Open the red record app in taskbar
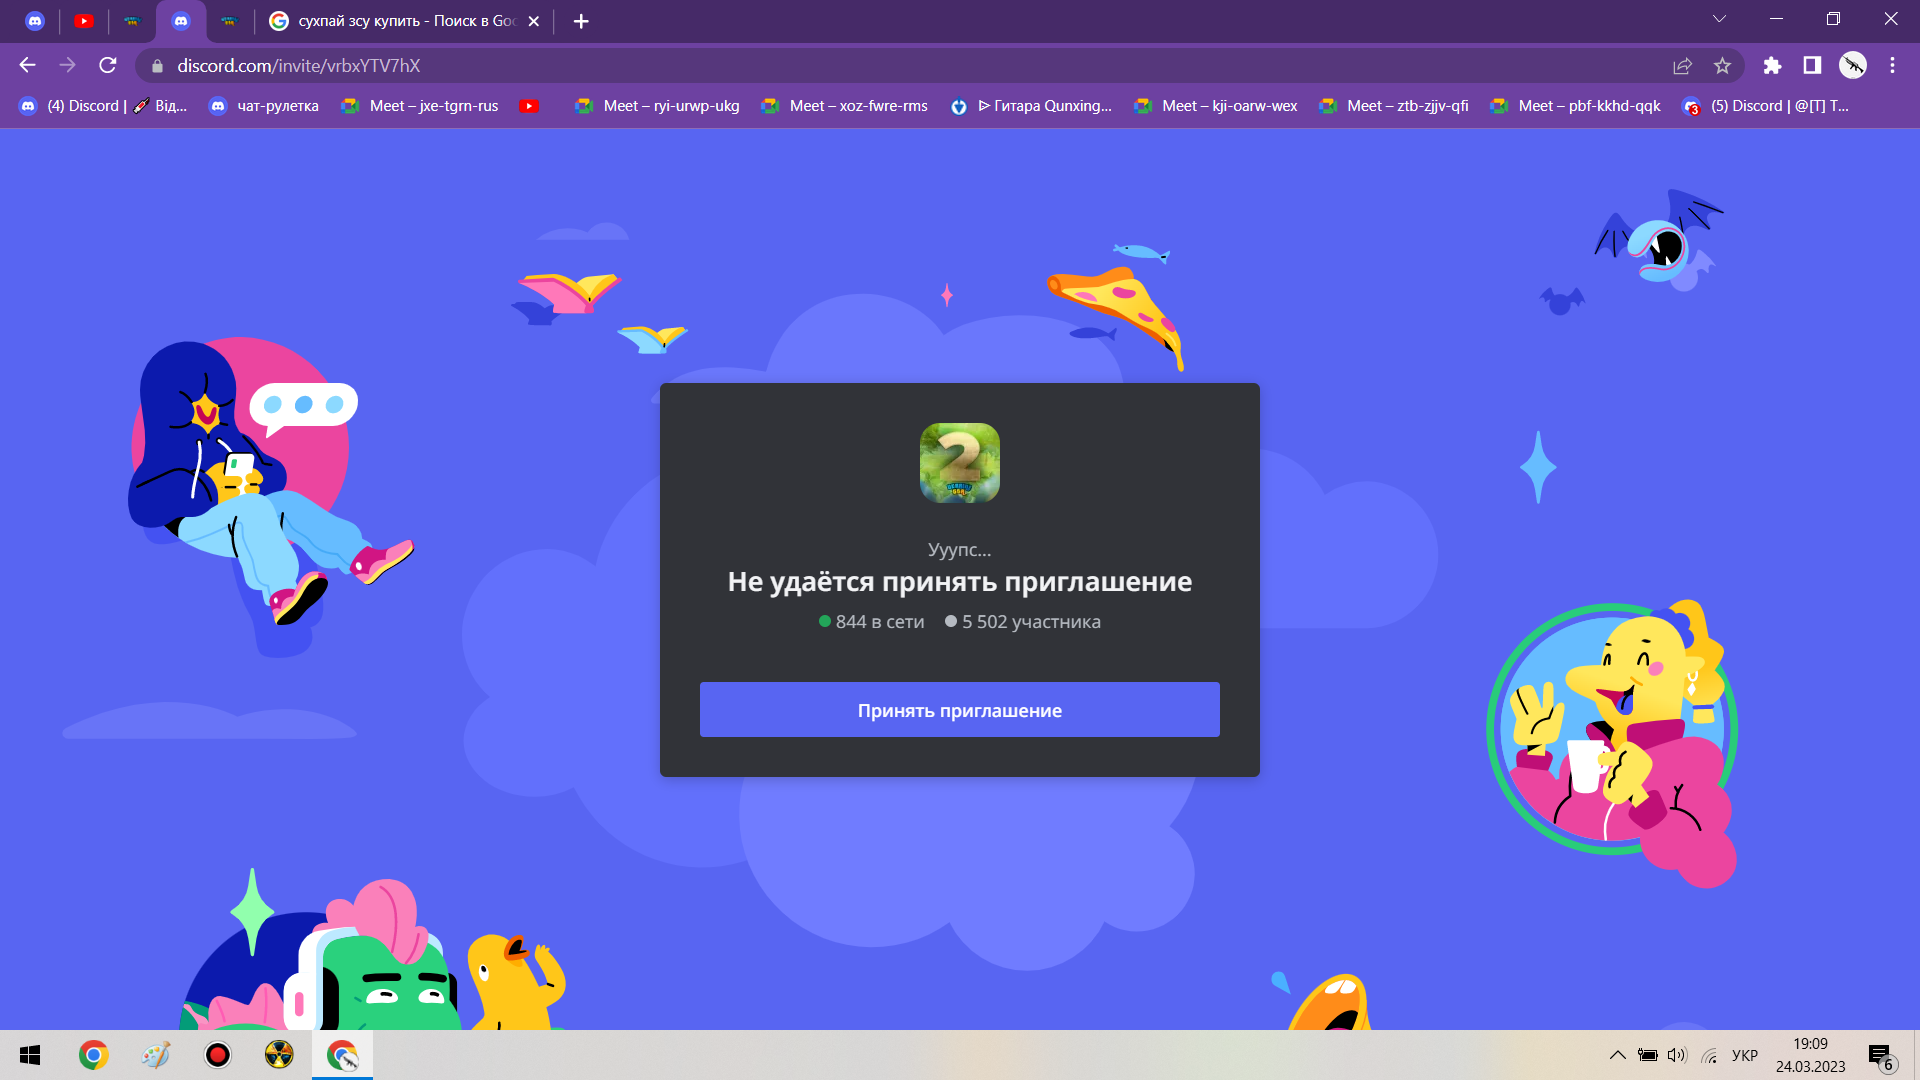The height and width of the screenshot is (1080, 1920). coord(217,1055)
